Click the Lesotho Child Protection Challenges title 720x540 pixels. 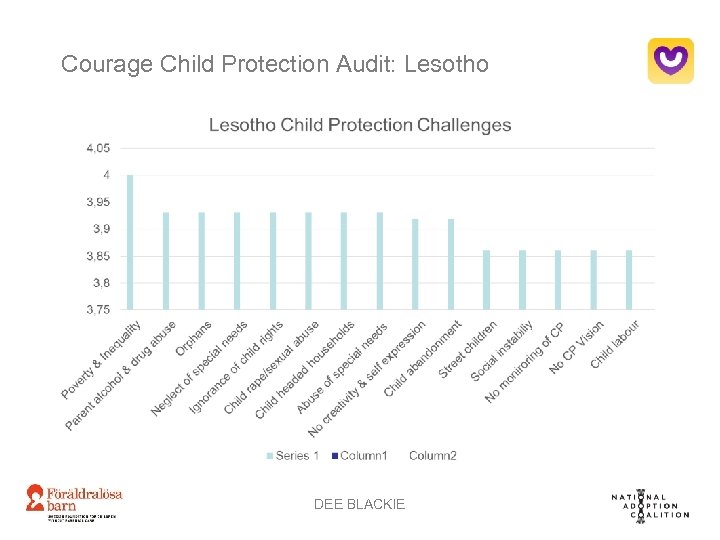pyautogui.click(x=360, y=125)
